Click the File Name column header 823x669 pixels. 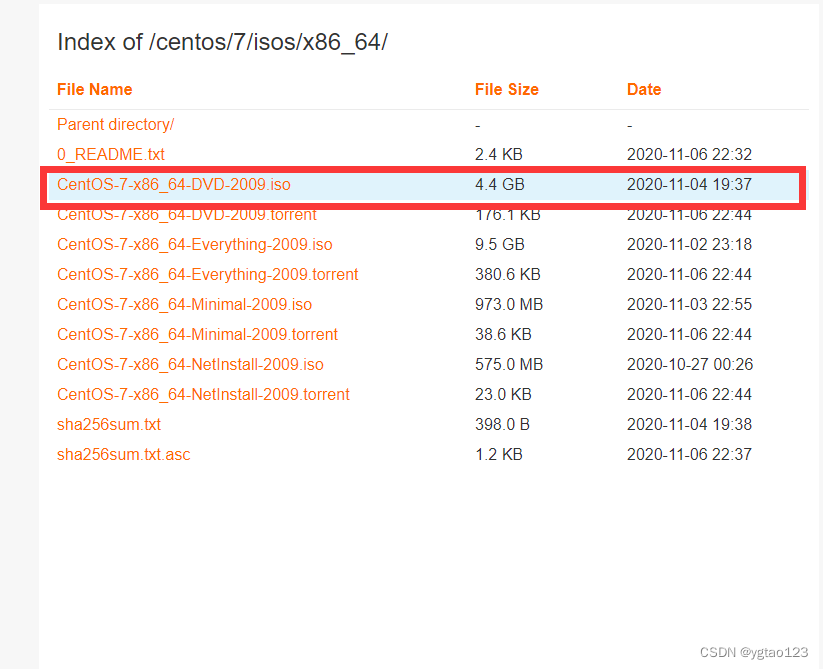(94, 89)
